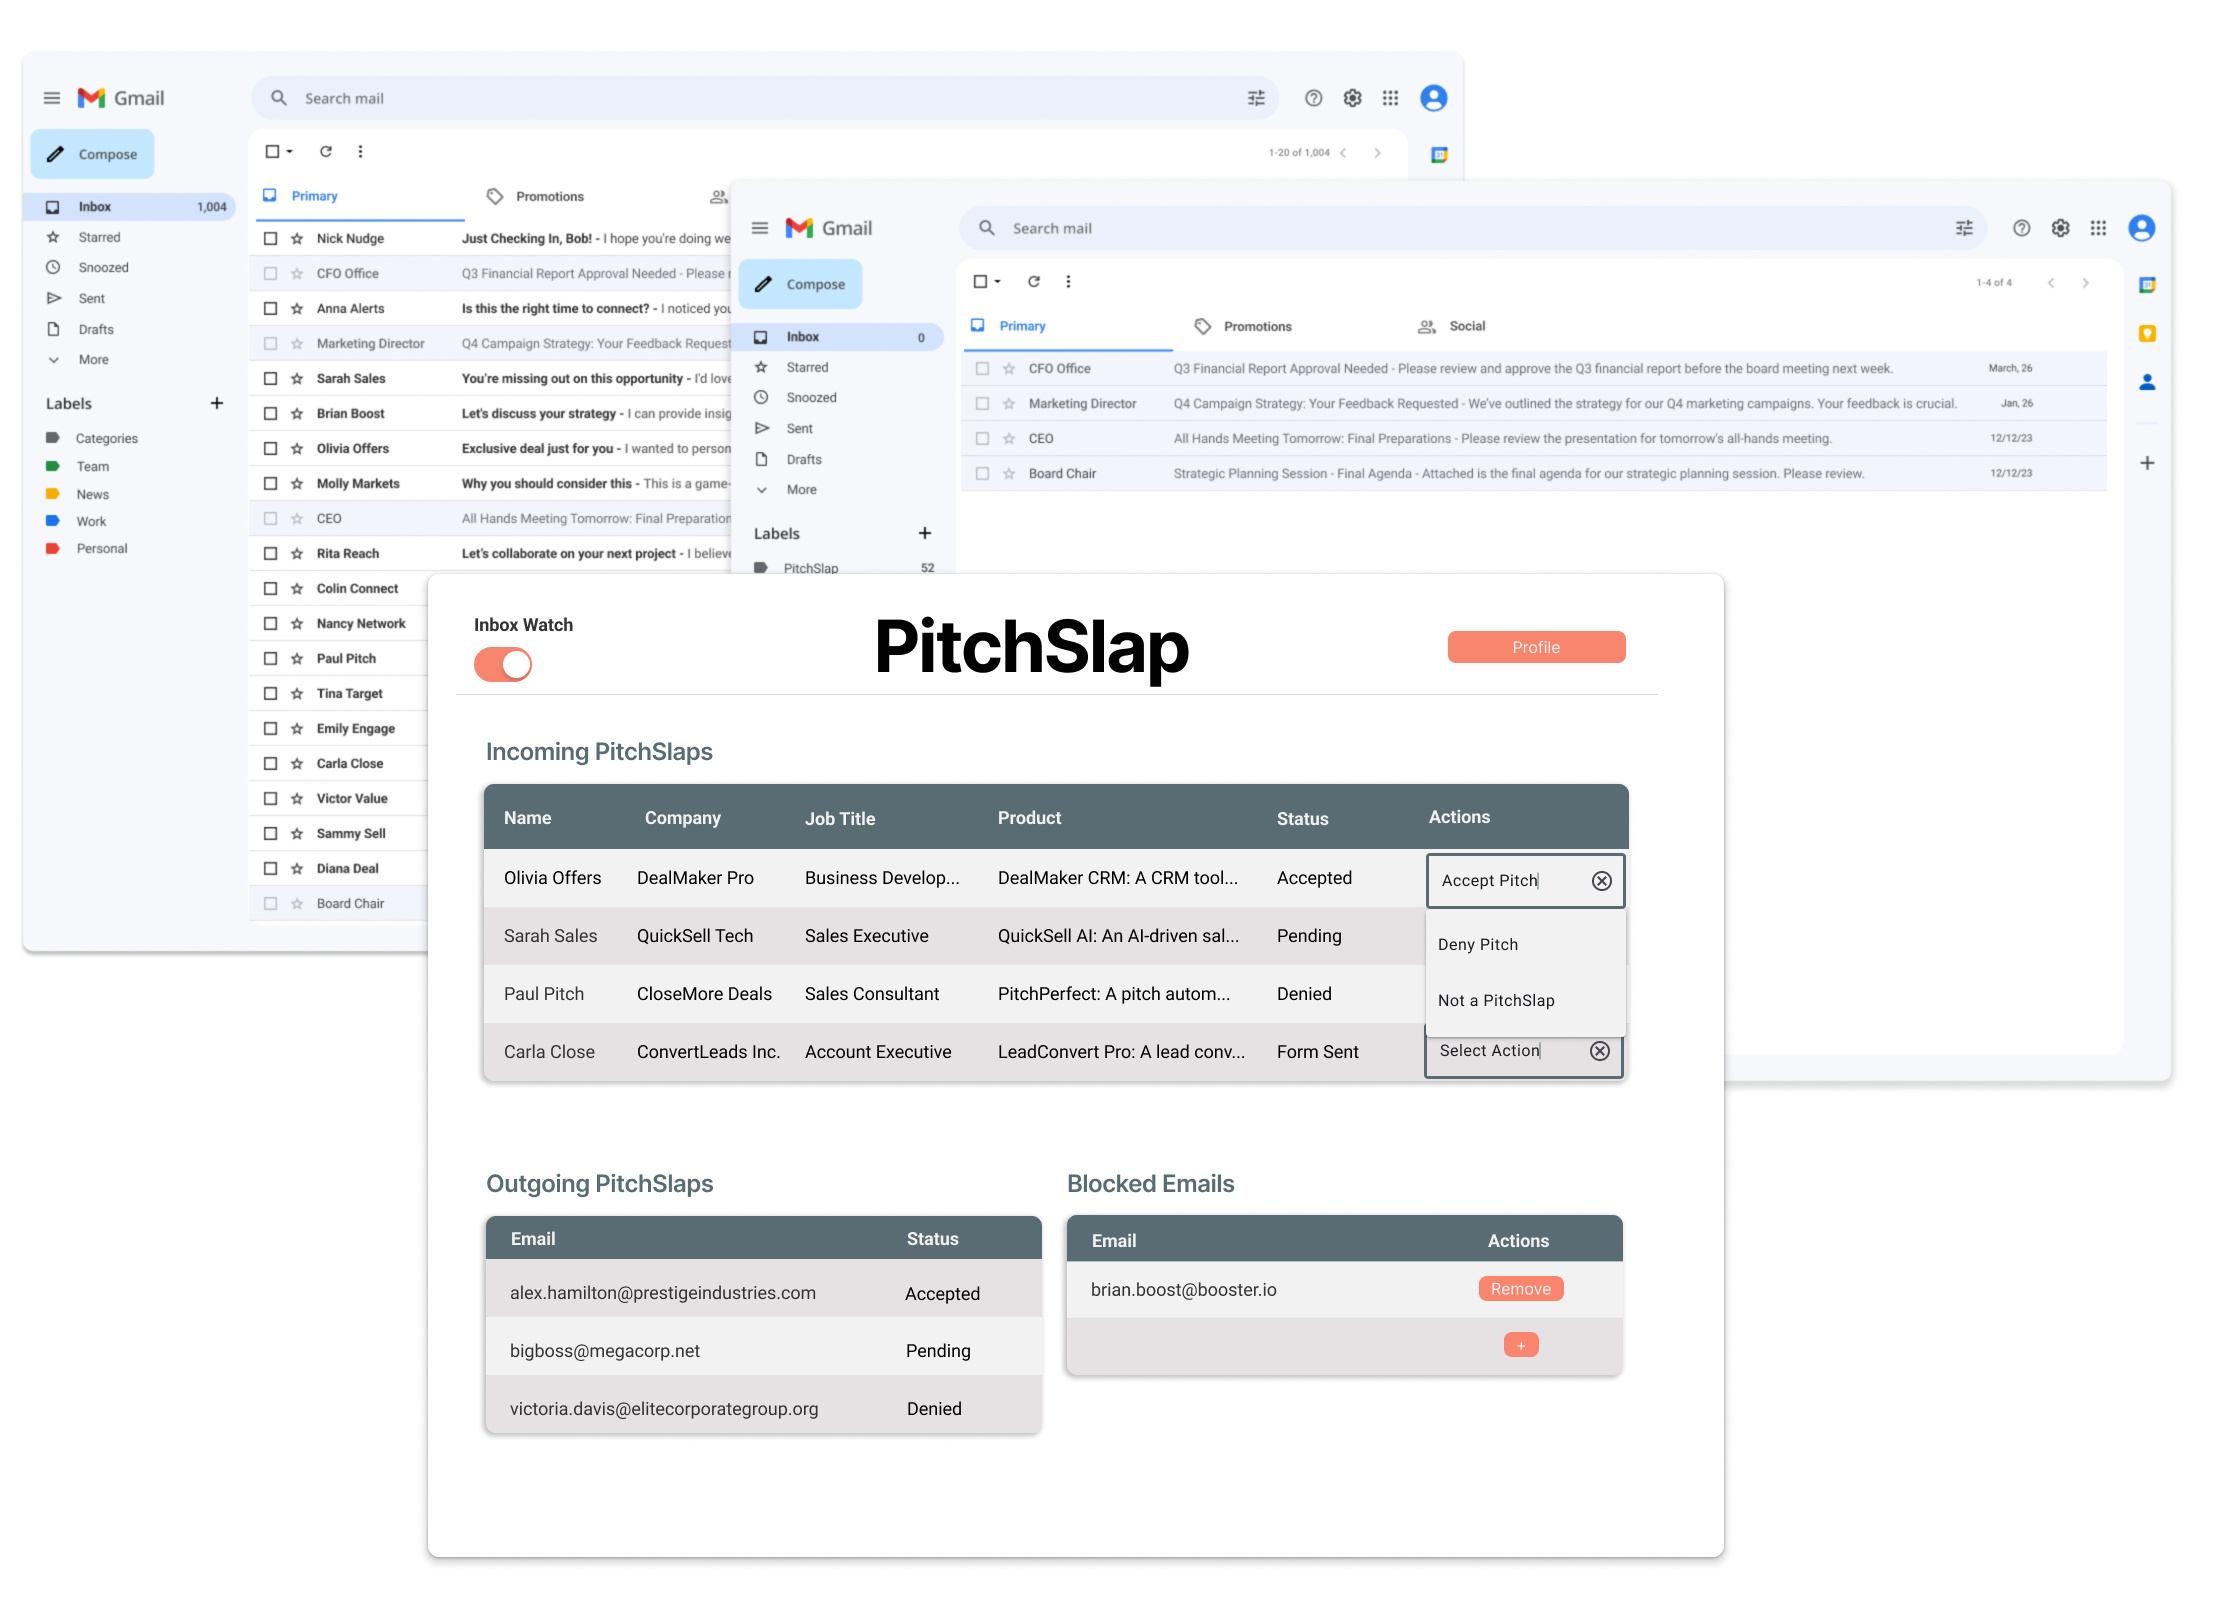Select the CFO Office email checkbox in front Gmail
The width and height of the screenshot is (2237, 1608).
(982, 368)
